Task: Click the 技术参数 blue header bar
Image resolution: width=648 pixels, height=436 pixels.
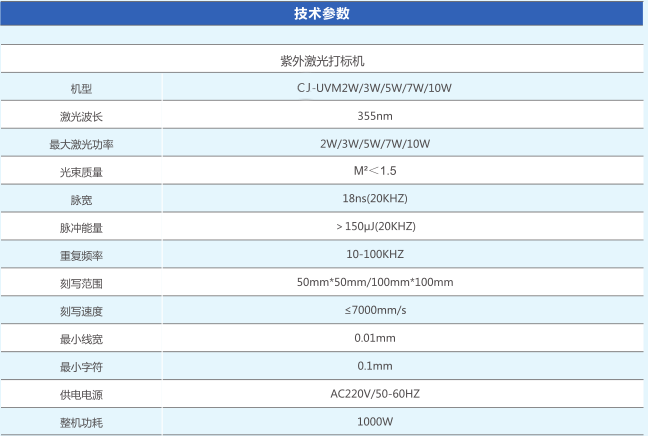Action: [322, 14]
